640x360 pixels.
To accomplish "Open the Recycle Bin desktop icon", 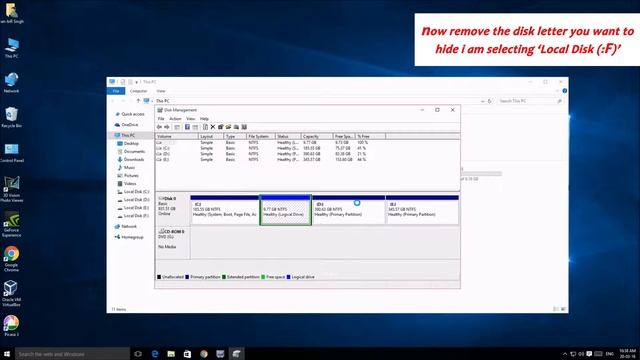I will tap(11, 118).
